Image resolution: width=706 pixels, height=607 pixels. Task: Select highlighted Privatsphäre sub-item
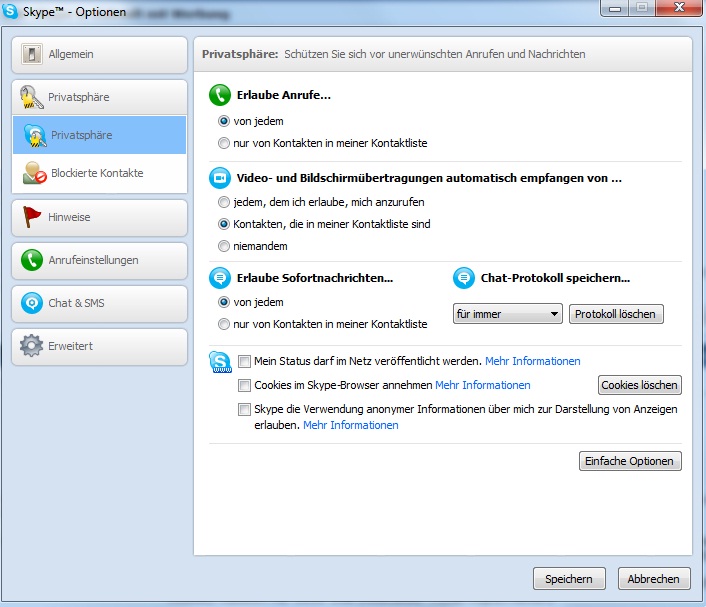[100, 135]
